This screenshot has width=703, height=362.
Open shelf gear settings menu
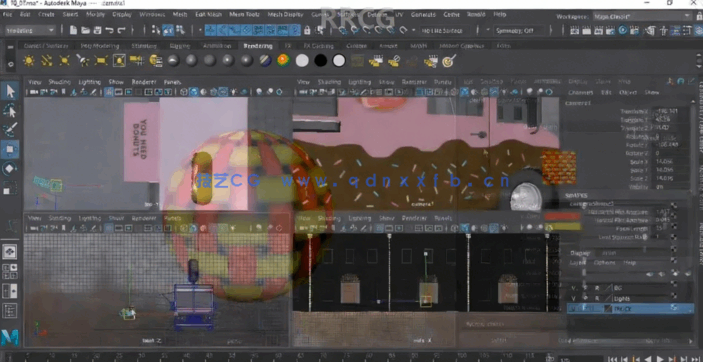click(x=11, y=64)
